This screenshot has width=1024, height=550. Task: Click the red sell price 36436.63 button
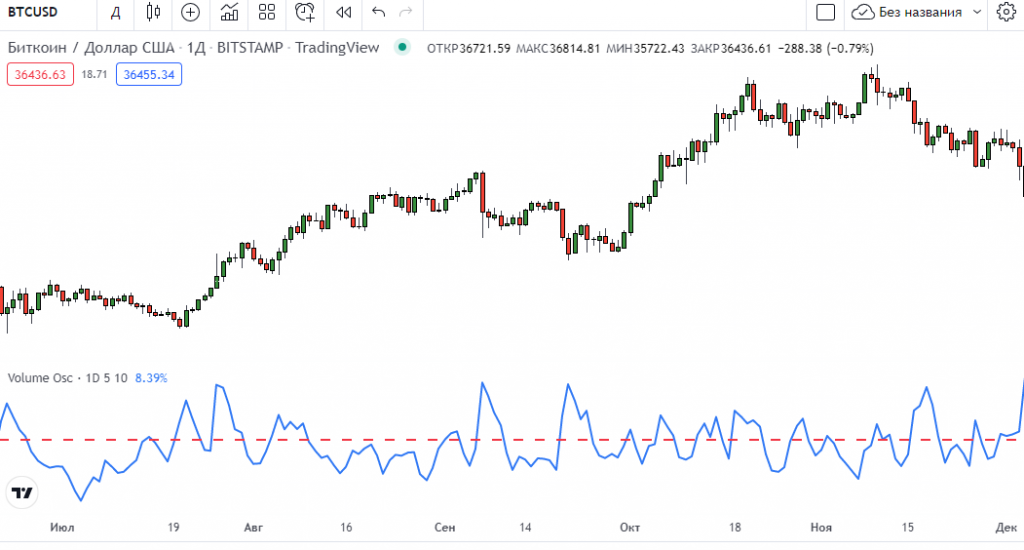pos(40,74)
